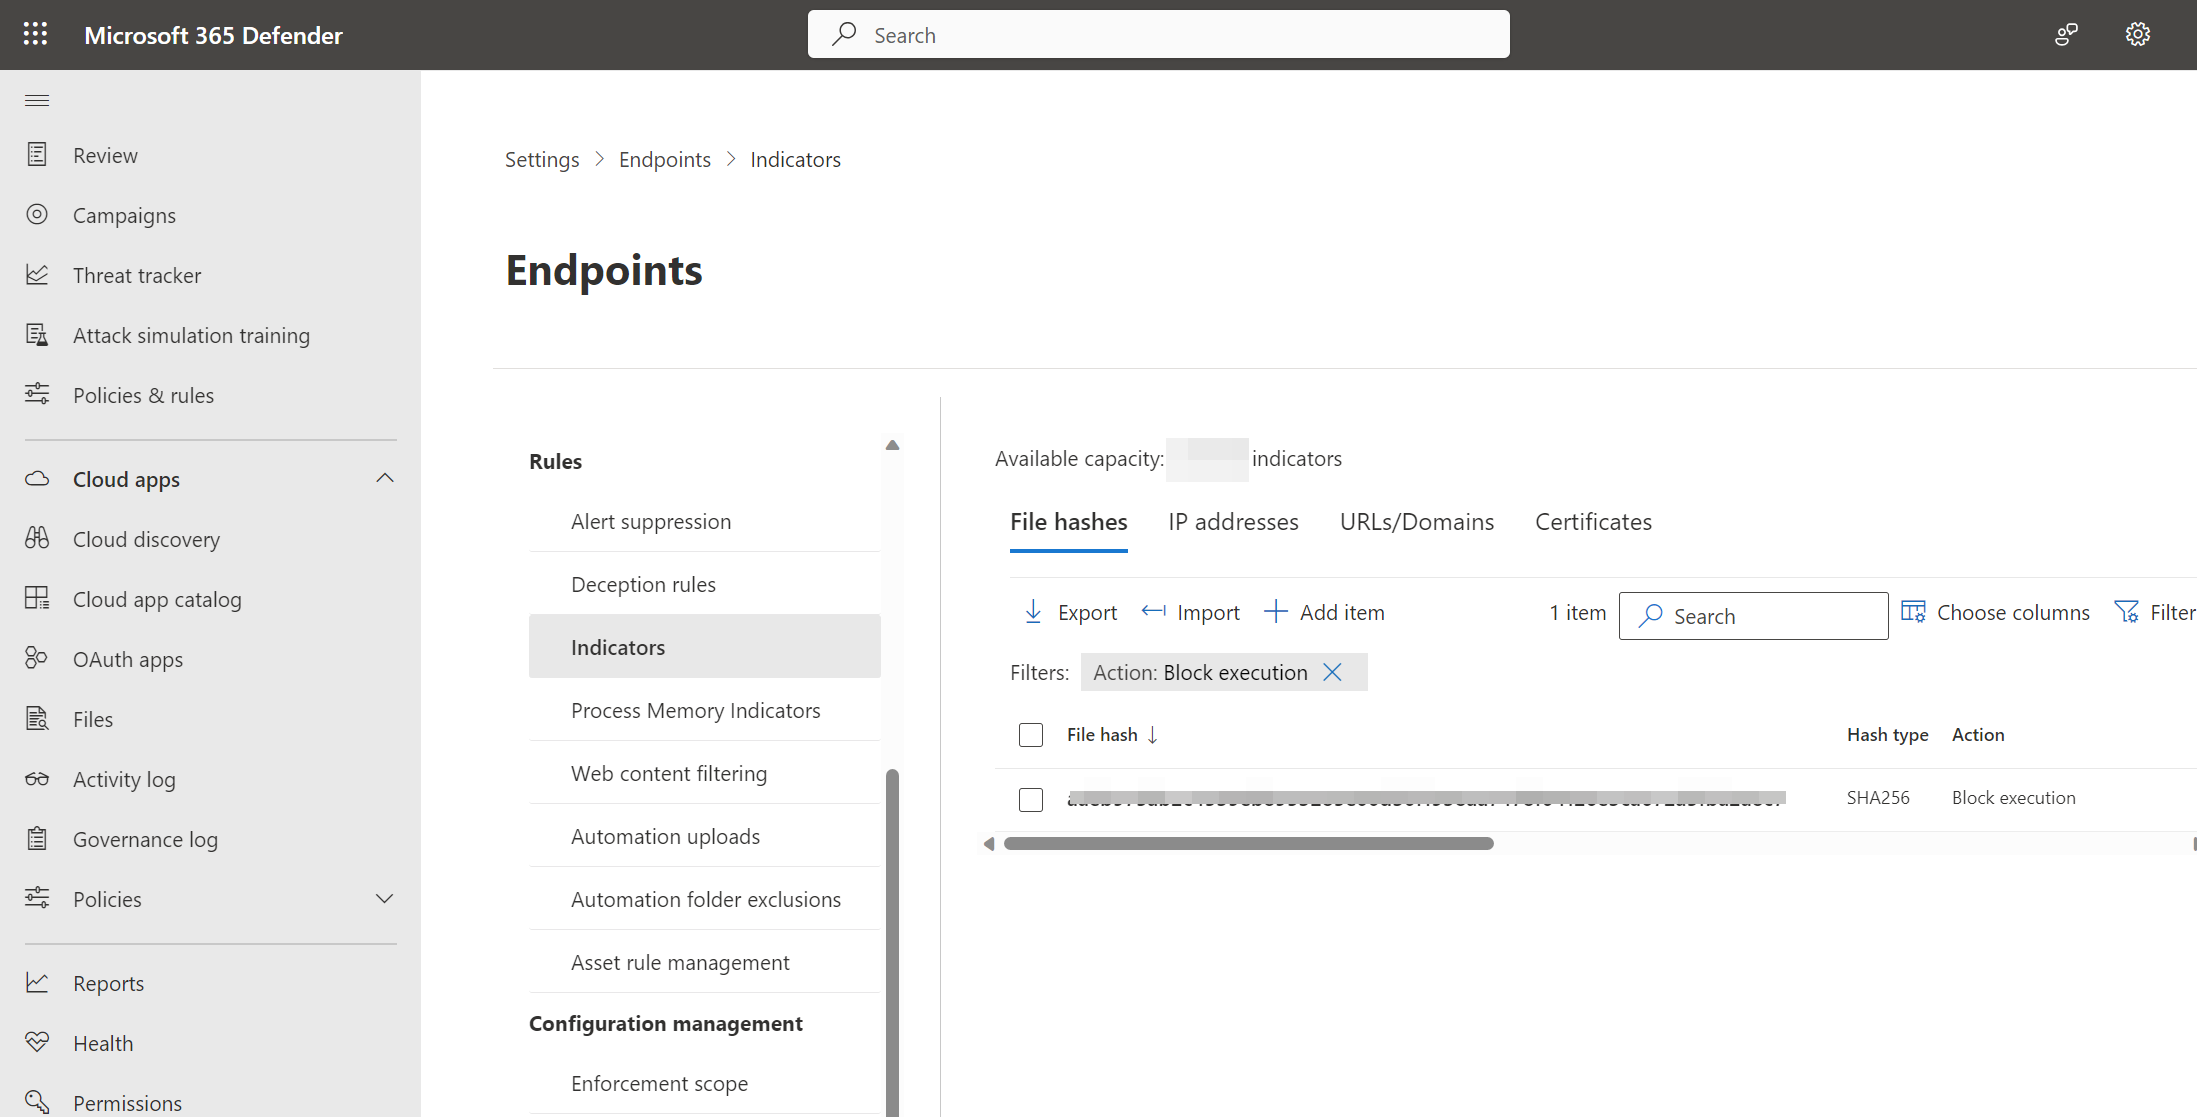Screen dimensions: 2197x1117
Task: Click the Cloud discovery binoculars icon
Action: [x=37, y=538]
